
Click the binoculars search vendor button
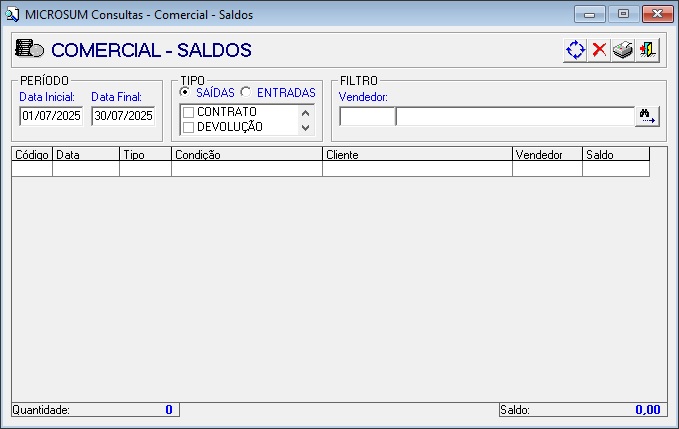[x=647, y=116]
